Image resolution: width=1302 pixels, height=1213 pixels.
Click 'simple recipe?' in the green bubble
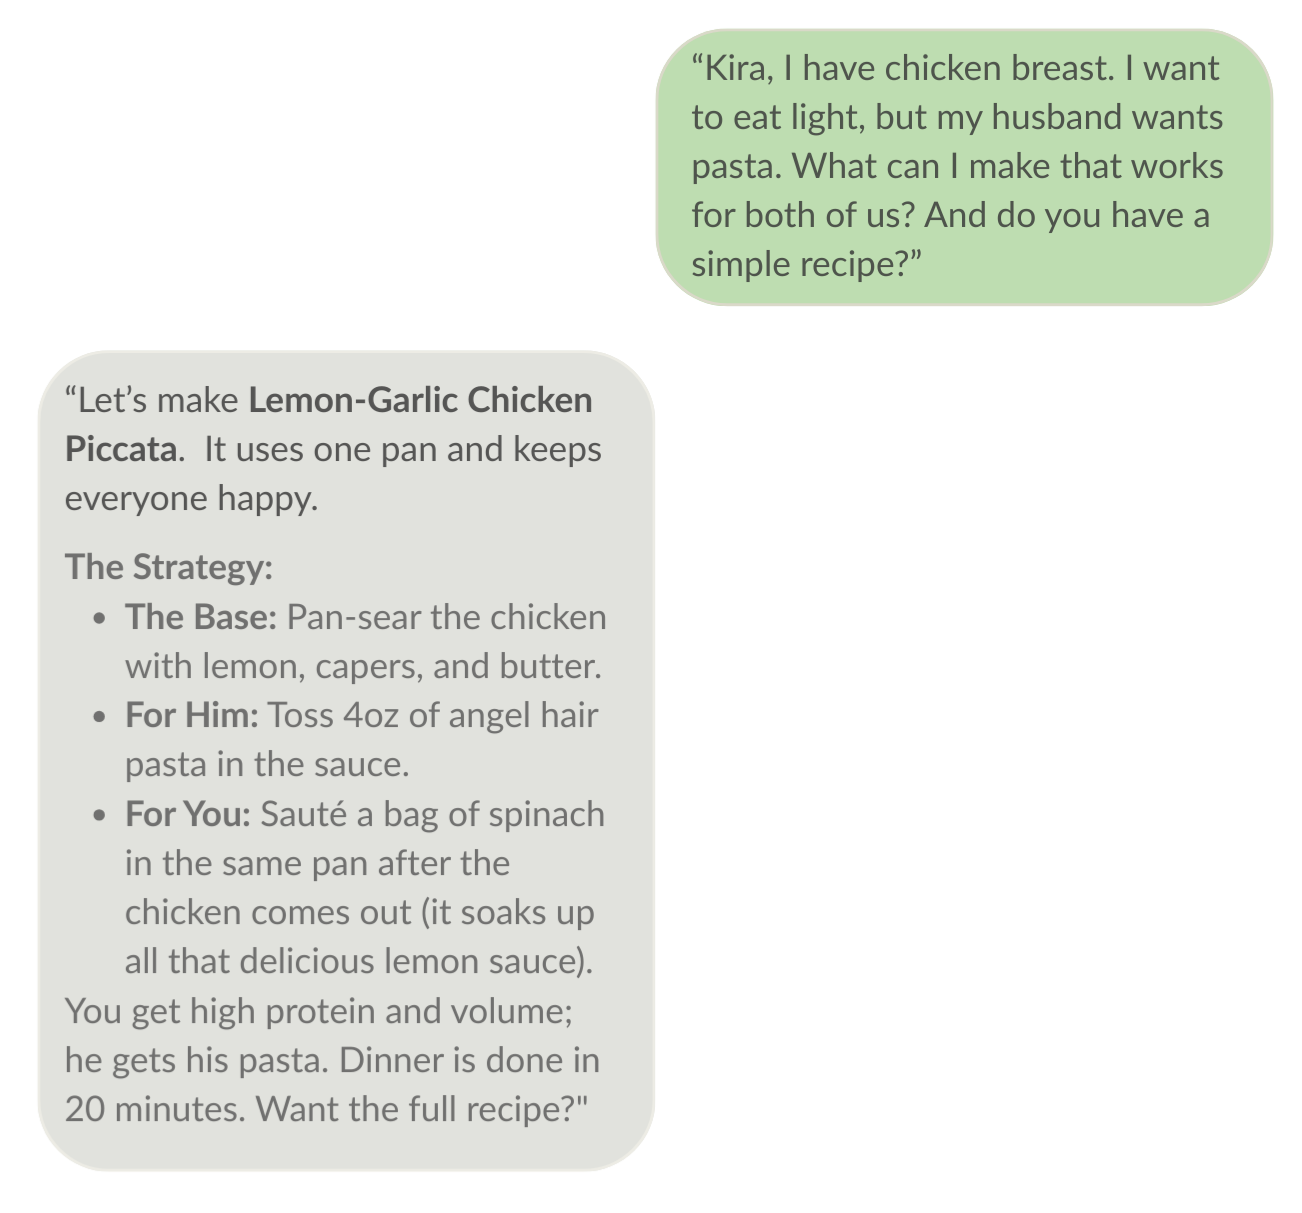tap(806, 264)
